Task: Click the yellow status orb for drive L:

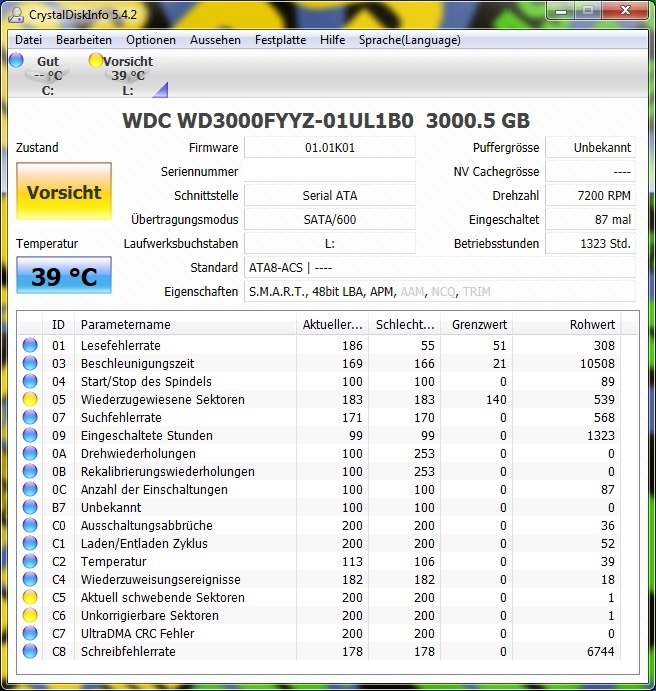Action: tap(95, 60)
